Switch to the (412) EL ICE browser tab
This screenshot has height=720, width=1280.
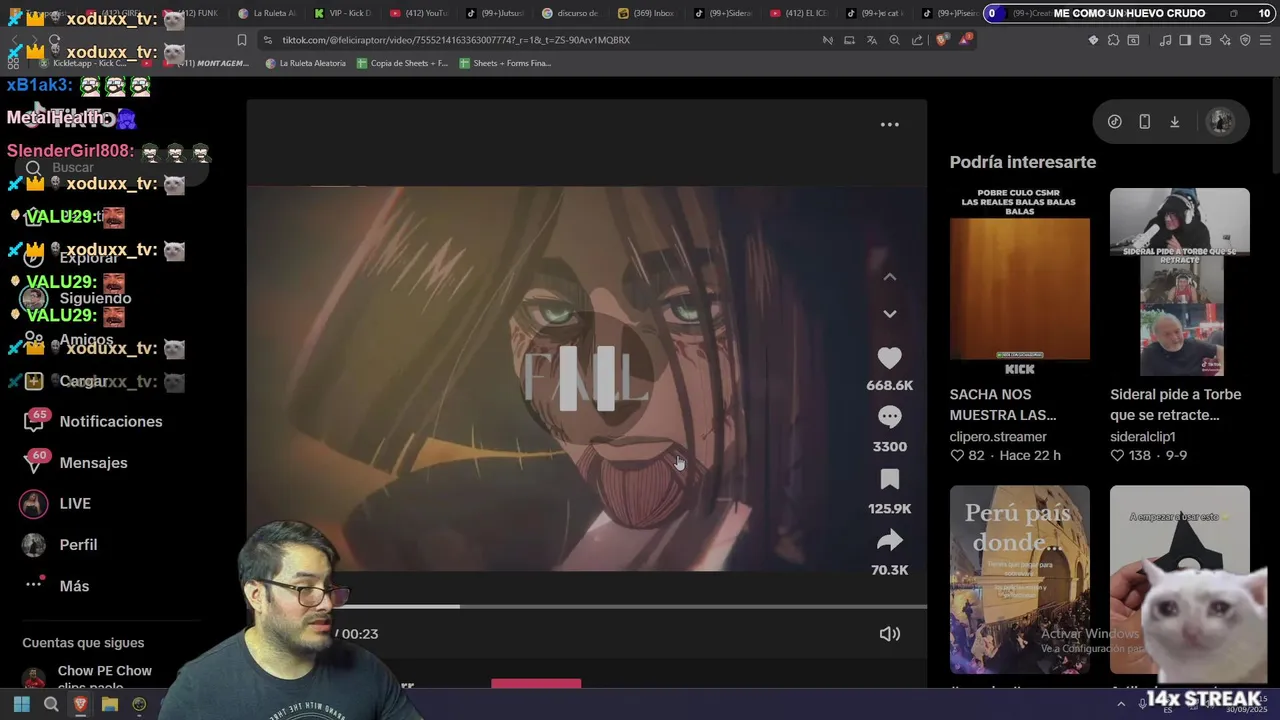[x=798, y=13]
